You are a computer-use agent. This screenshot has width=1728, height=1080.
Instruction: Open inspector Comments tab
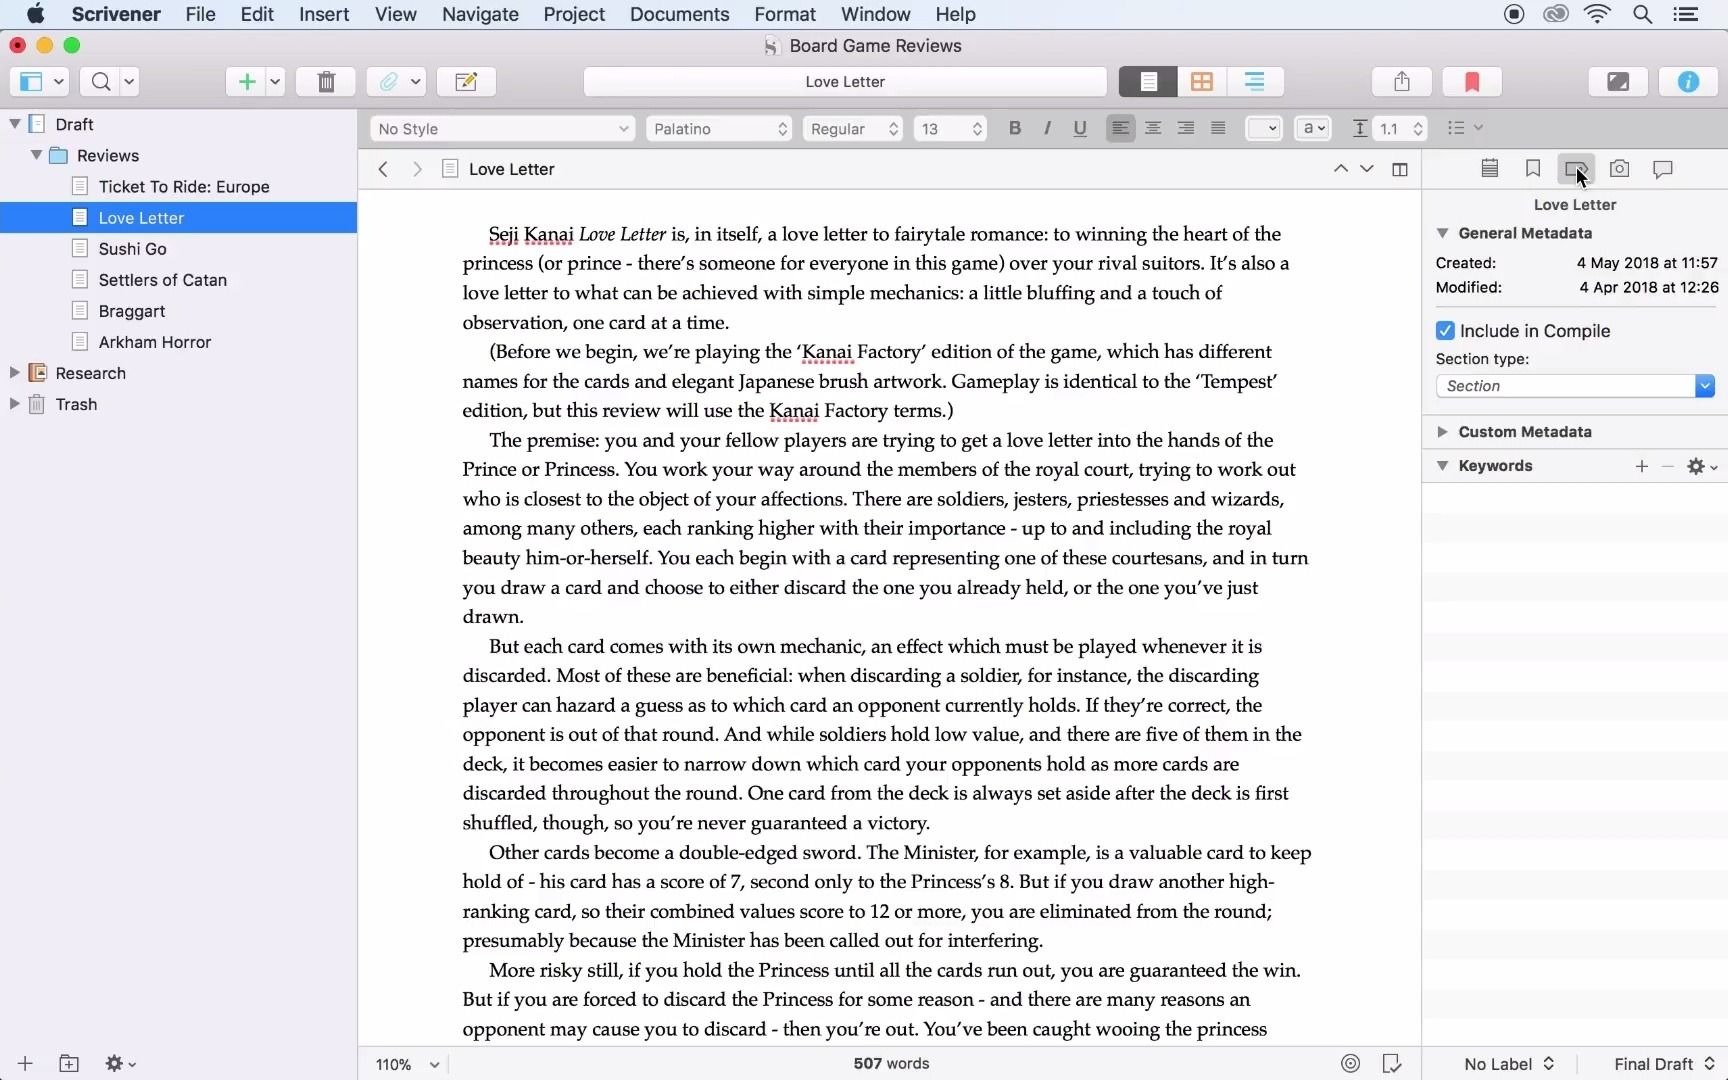(x=1663, y=169)
